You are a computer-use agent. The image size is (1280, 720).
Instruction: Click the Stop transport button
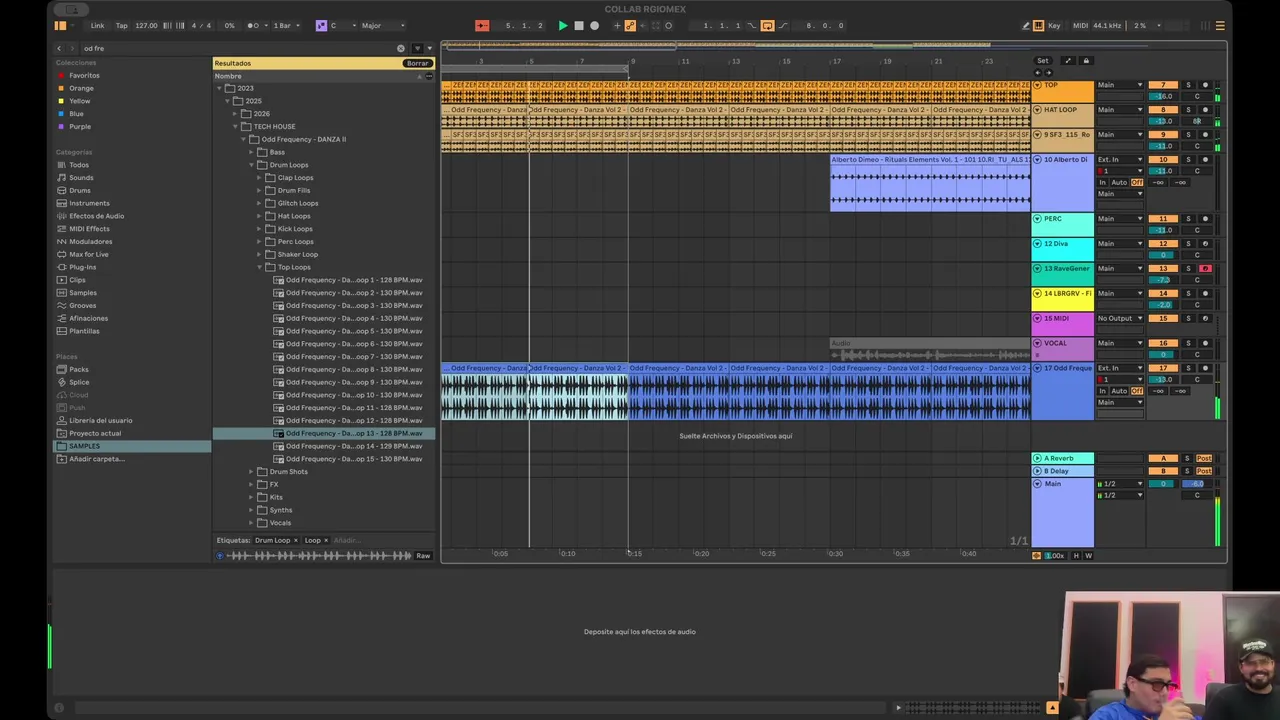point(578,26)
